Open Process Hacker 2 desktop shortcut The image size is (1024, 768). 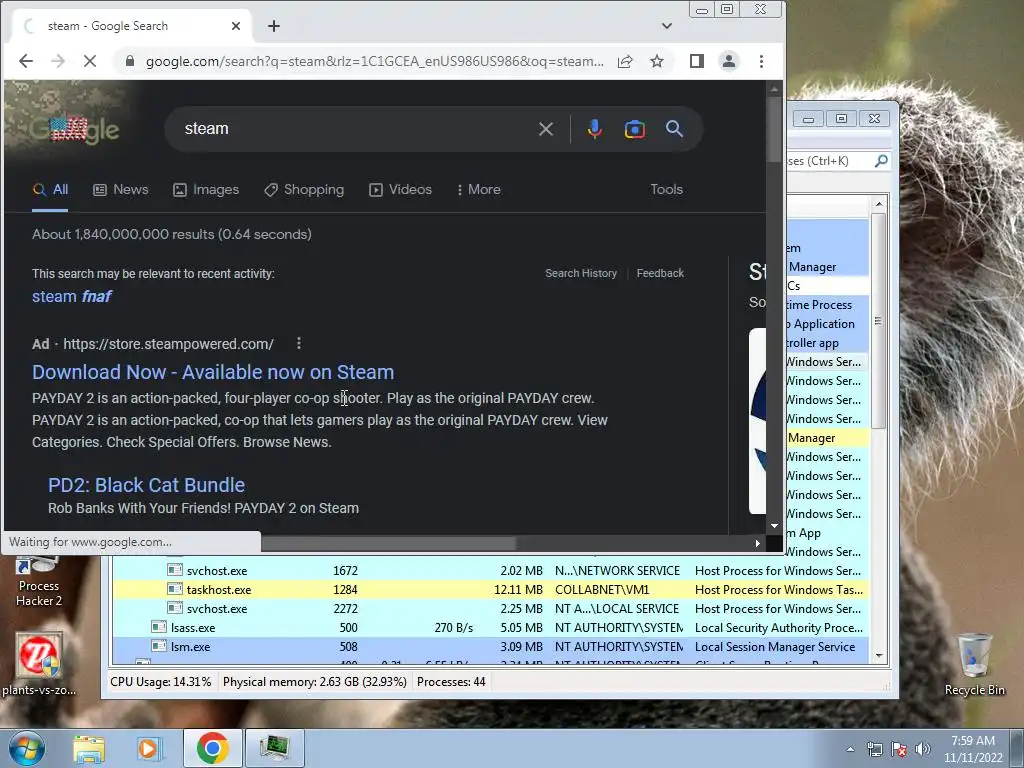(39, 581)
